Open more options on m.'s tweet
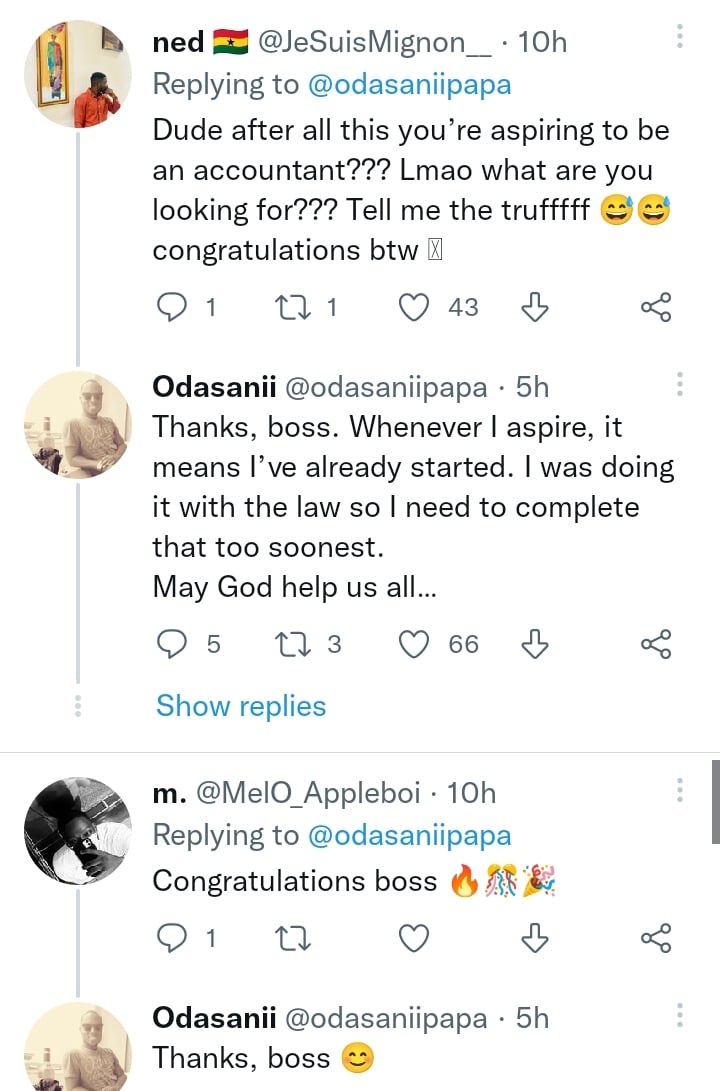The image size is (720, 1091). coord(680,791)
